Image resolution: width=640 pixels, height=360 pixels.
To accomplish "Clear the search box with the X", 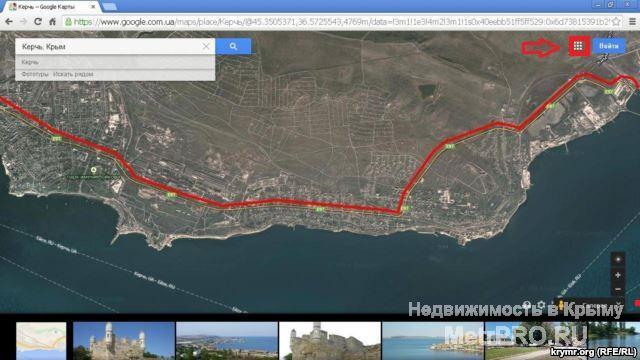I will [x=206, y=47].
